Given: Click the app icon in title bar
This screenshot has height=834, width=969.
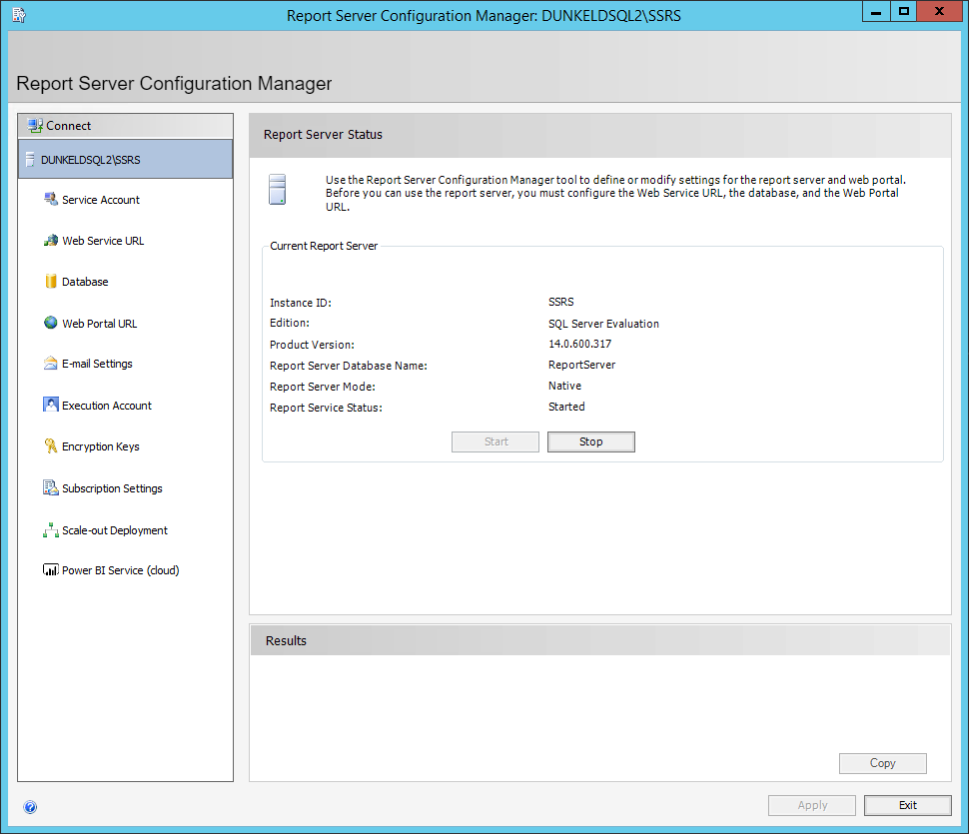Looking at the screenshot, I should click(19, 15).
